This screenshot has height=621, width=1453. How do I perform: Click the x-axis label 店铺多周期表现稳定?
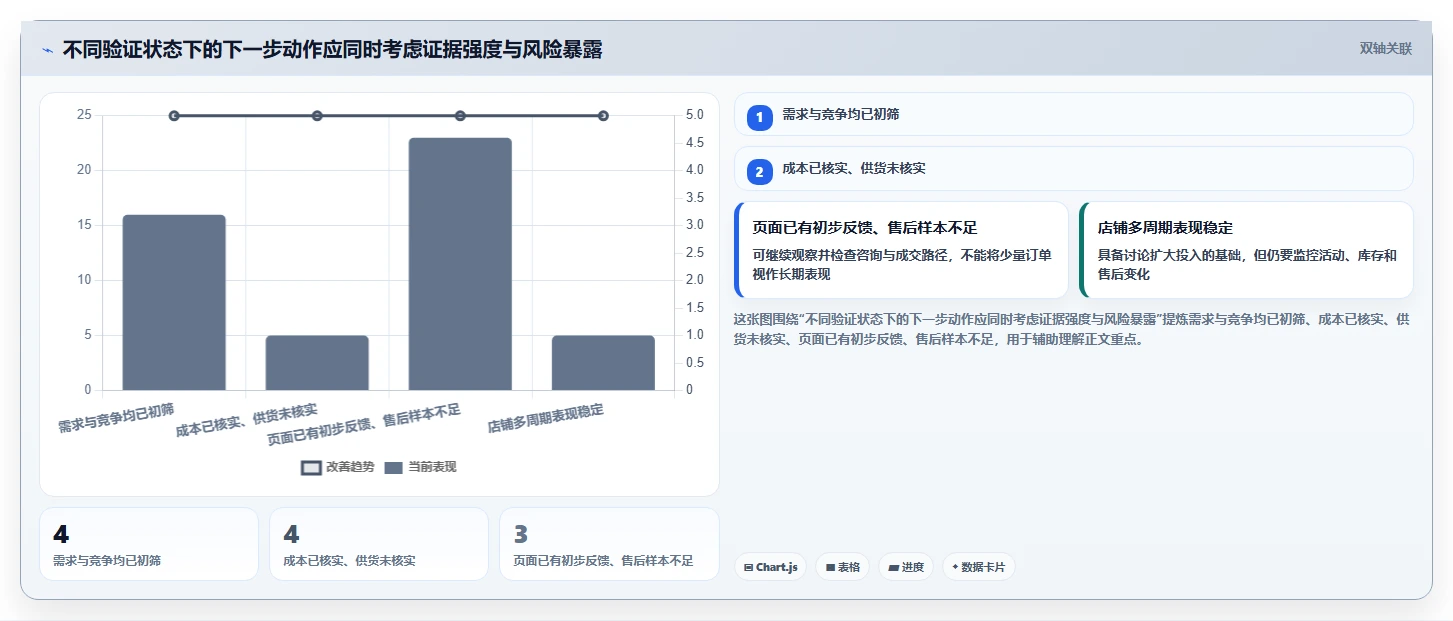pos(546,419)
